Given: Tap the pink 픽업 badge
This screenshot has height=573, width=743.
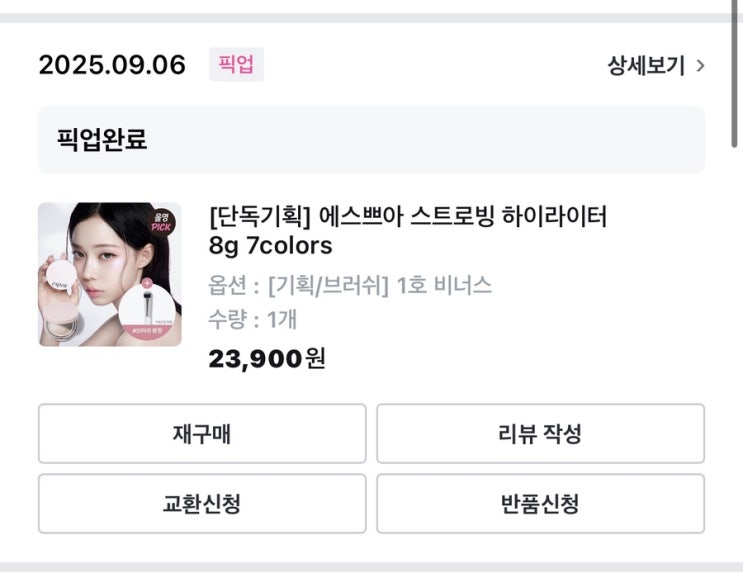Looking at the screenshot, I should 236,65.
